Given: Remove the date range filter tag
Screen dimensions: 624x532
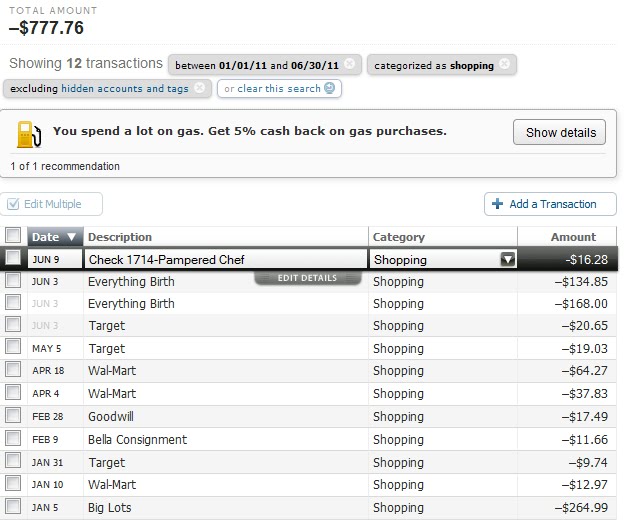Looking at the screenshot, I should coord(349,64).
